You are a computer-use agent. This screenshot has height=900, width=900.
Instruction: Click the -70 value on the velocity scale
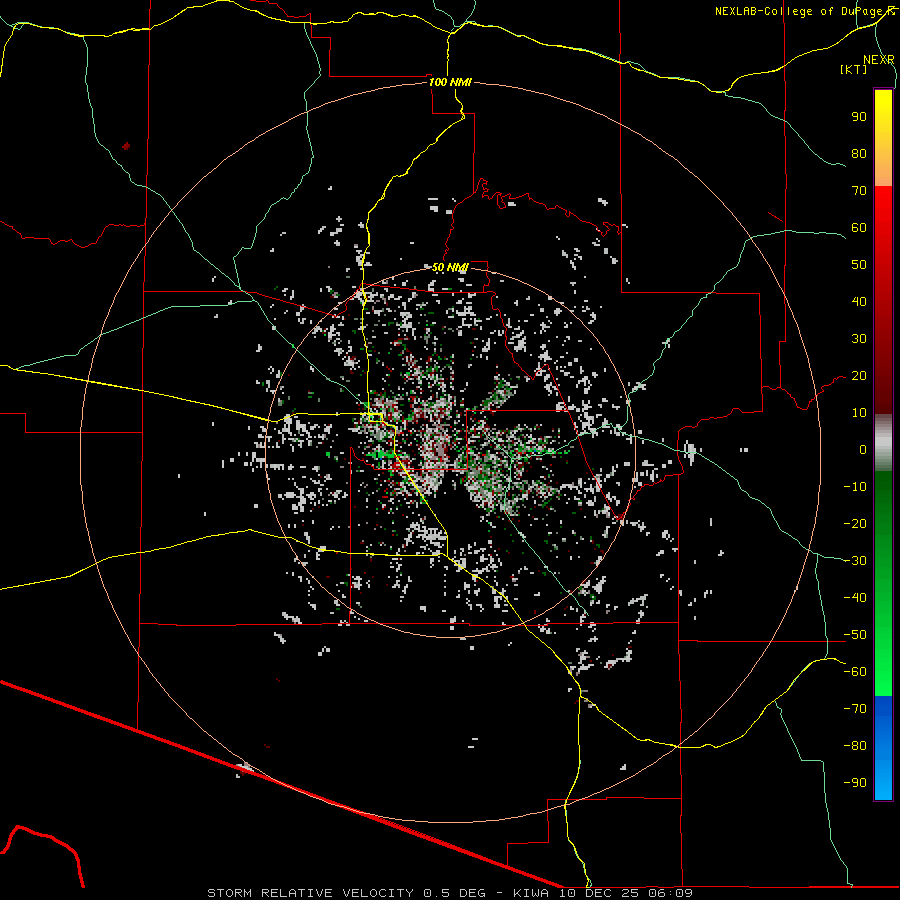[x=855, y=709]
